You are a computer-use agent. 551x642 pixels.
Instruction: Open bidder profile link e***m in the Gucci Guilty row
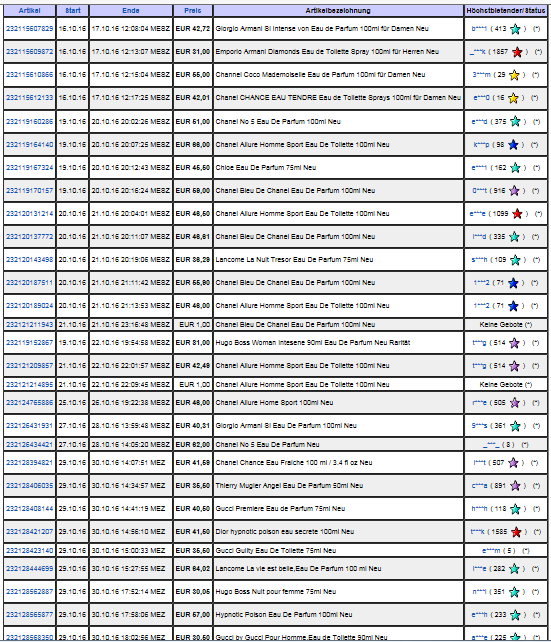pos(491,550)
